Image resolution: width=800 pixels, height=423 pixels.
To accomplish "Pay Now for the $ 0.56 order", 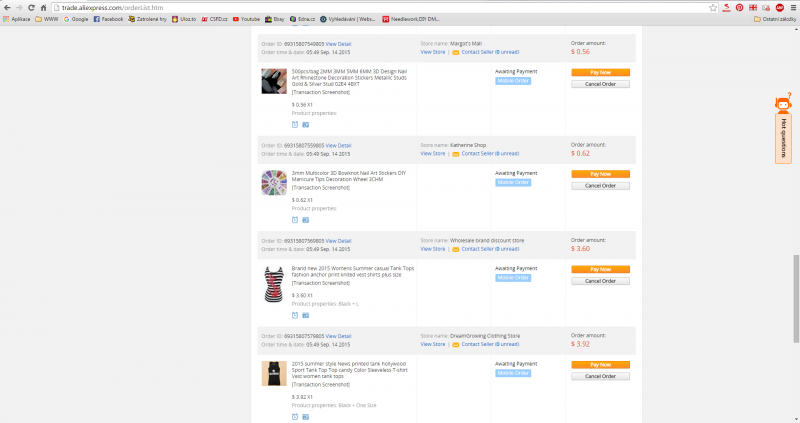I will [600, 73].
